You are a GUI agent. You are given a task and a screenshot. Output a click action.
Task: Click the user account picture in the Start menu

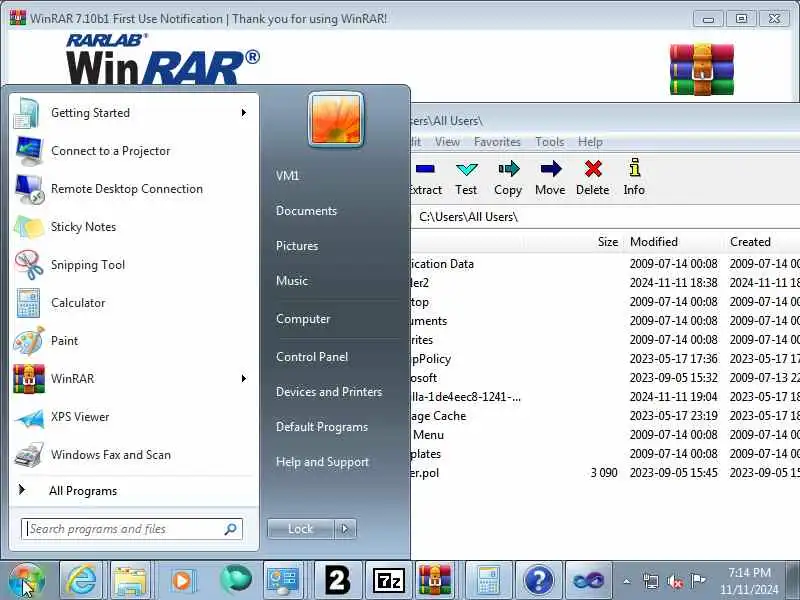click(336, 120)
